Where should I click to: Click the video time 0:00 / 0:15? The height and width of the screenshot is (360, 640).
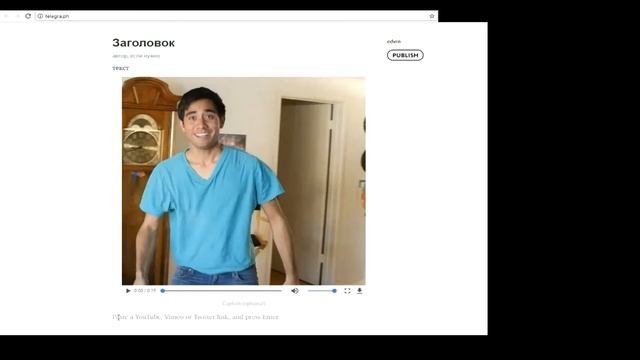[x=145, y=291]
